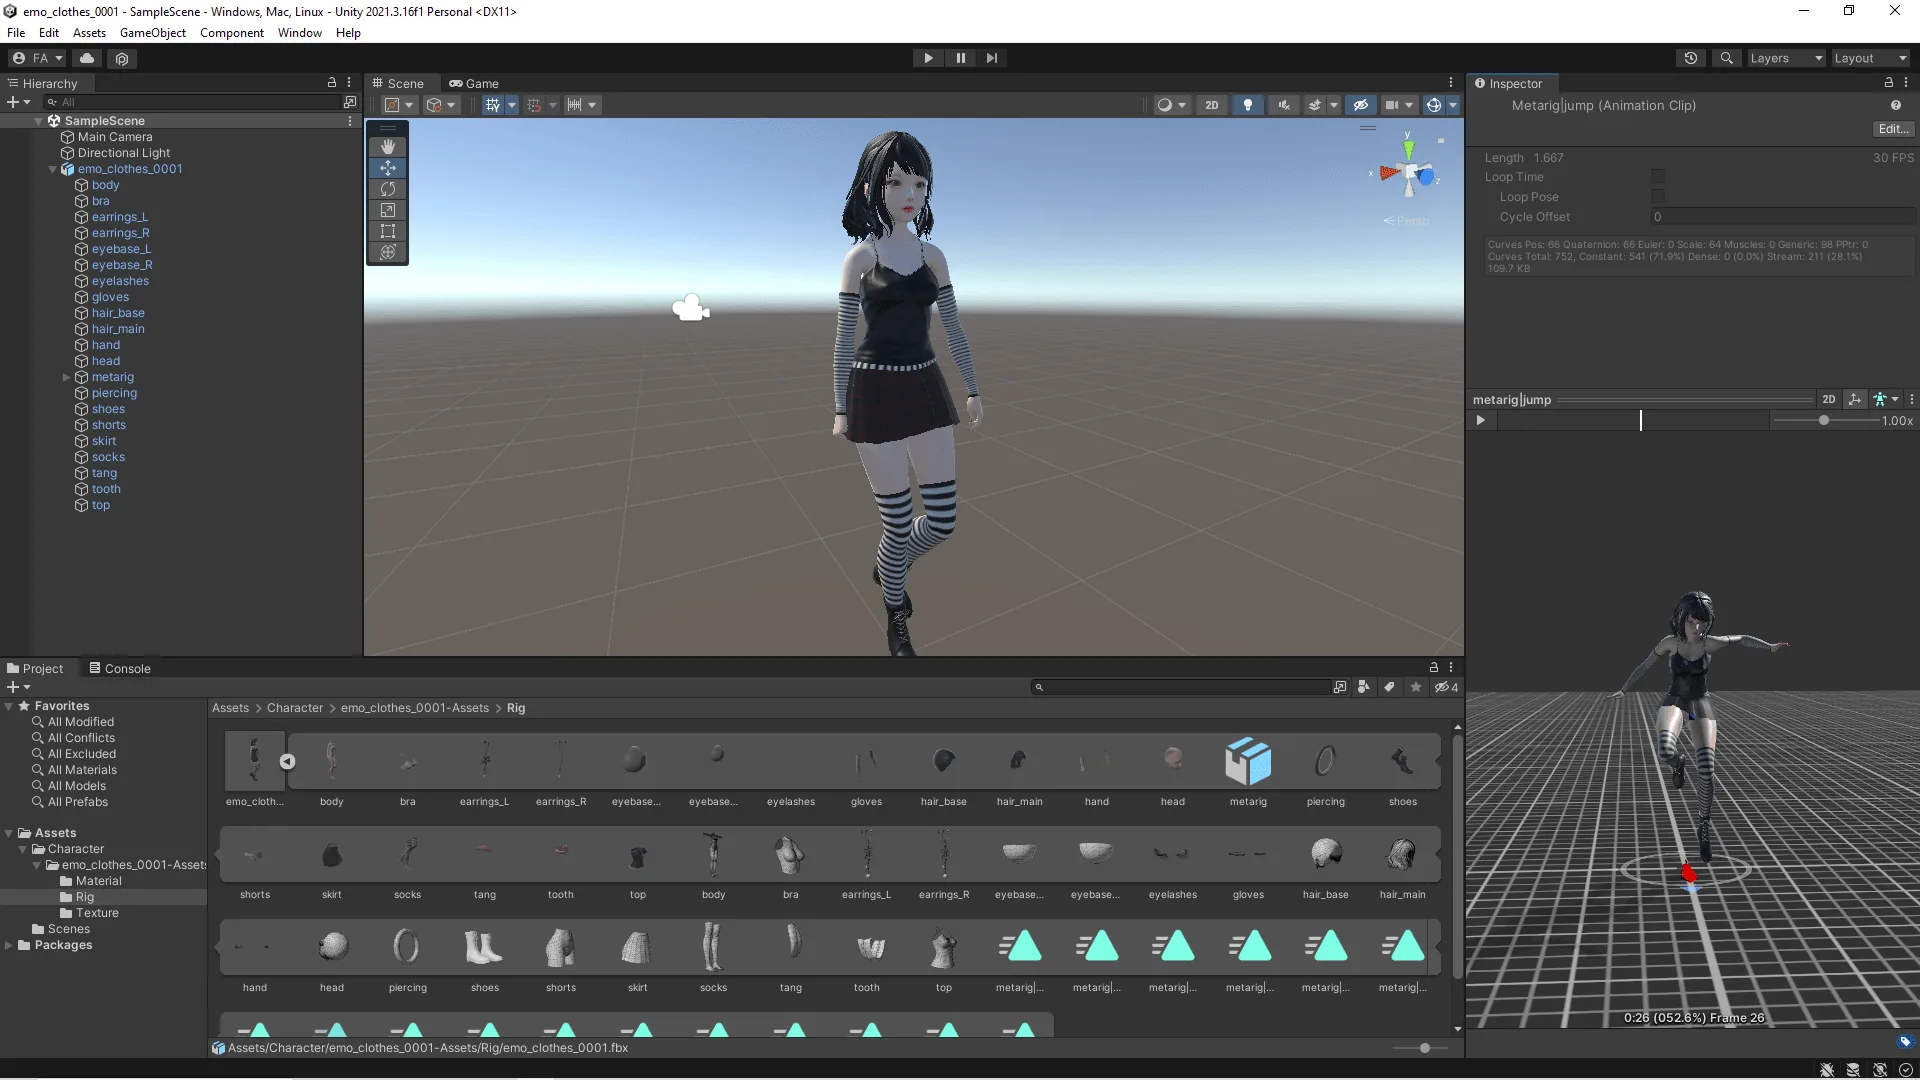Click the Edit button in the Inspector
Viewport: 1920px width, 1080px height.
pos(1891,128)
